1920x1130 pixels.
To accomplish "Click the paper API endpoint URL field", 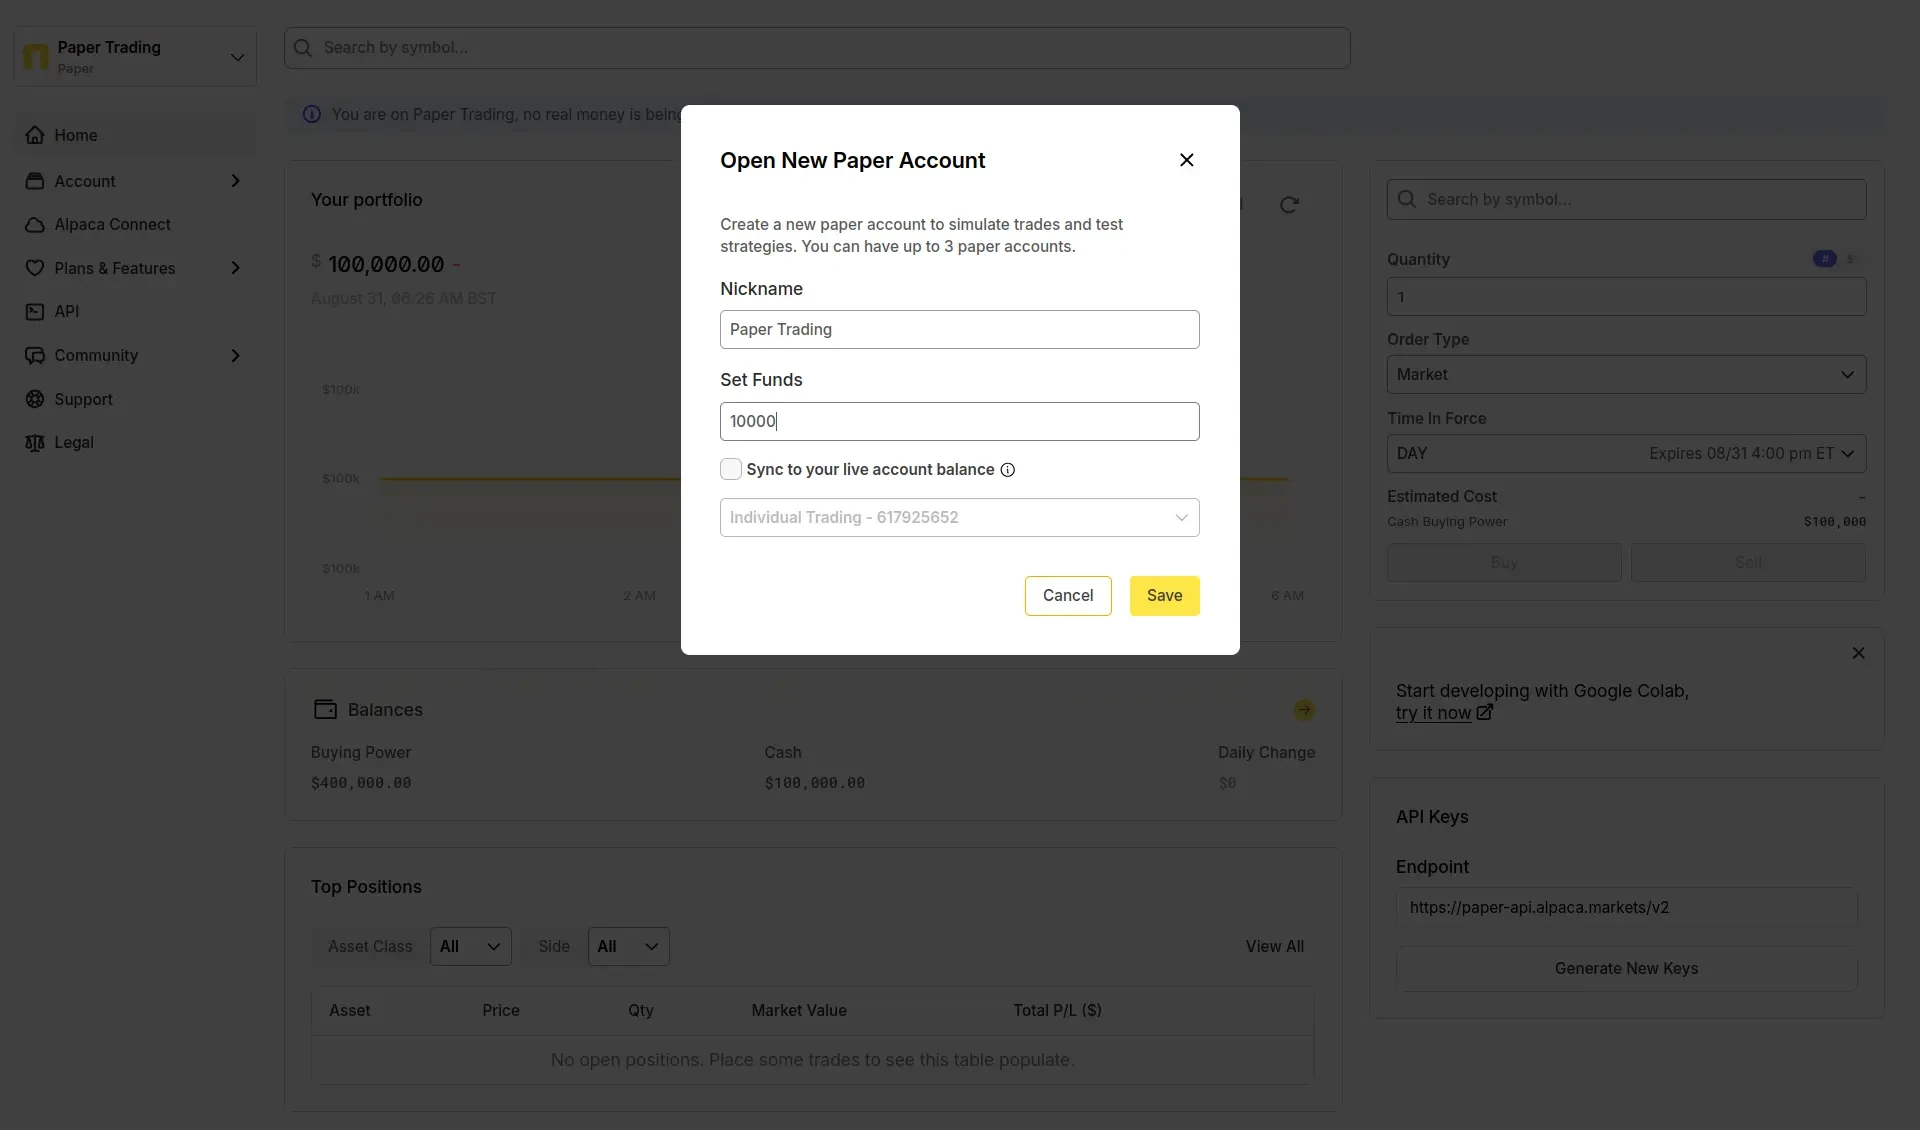I will (1626, 907).
